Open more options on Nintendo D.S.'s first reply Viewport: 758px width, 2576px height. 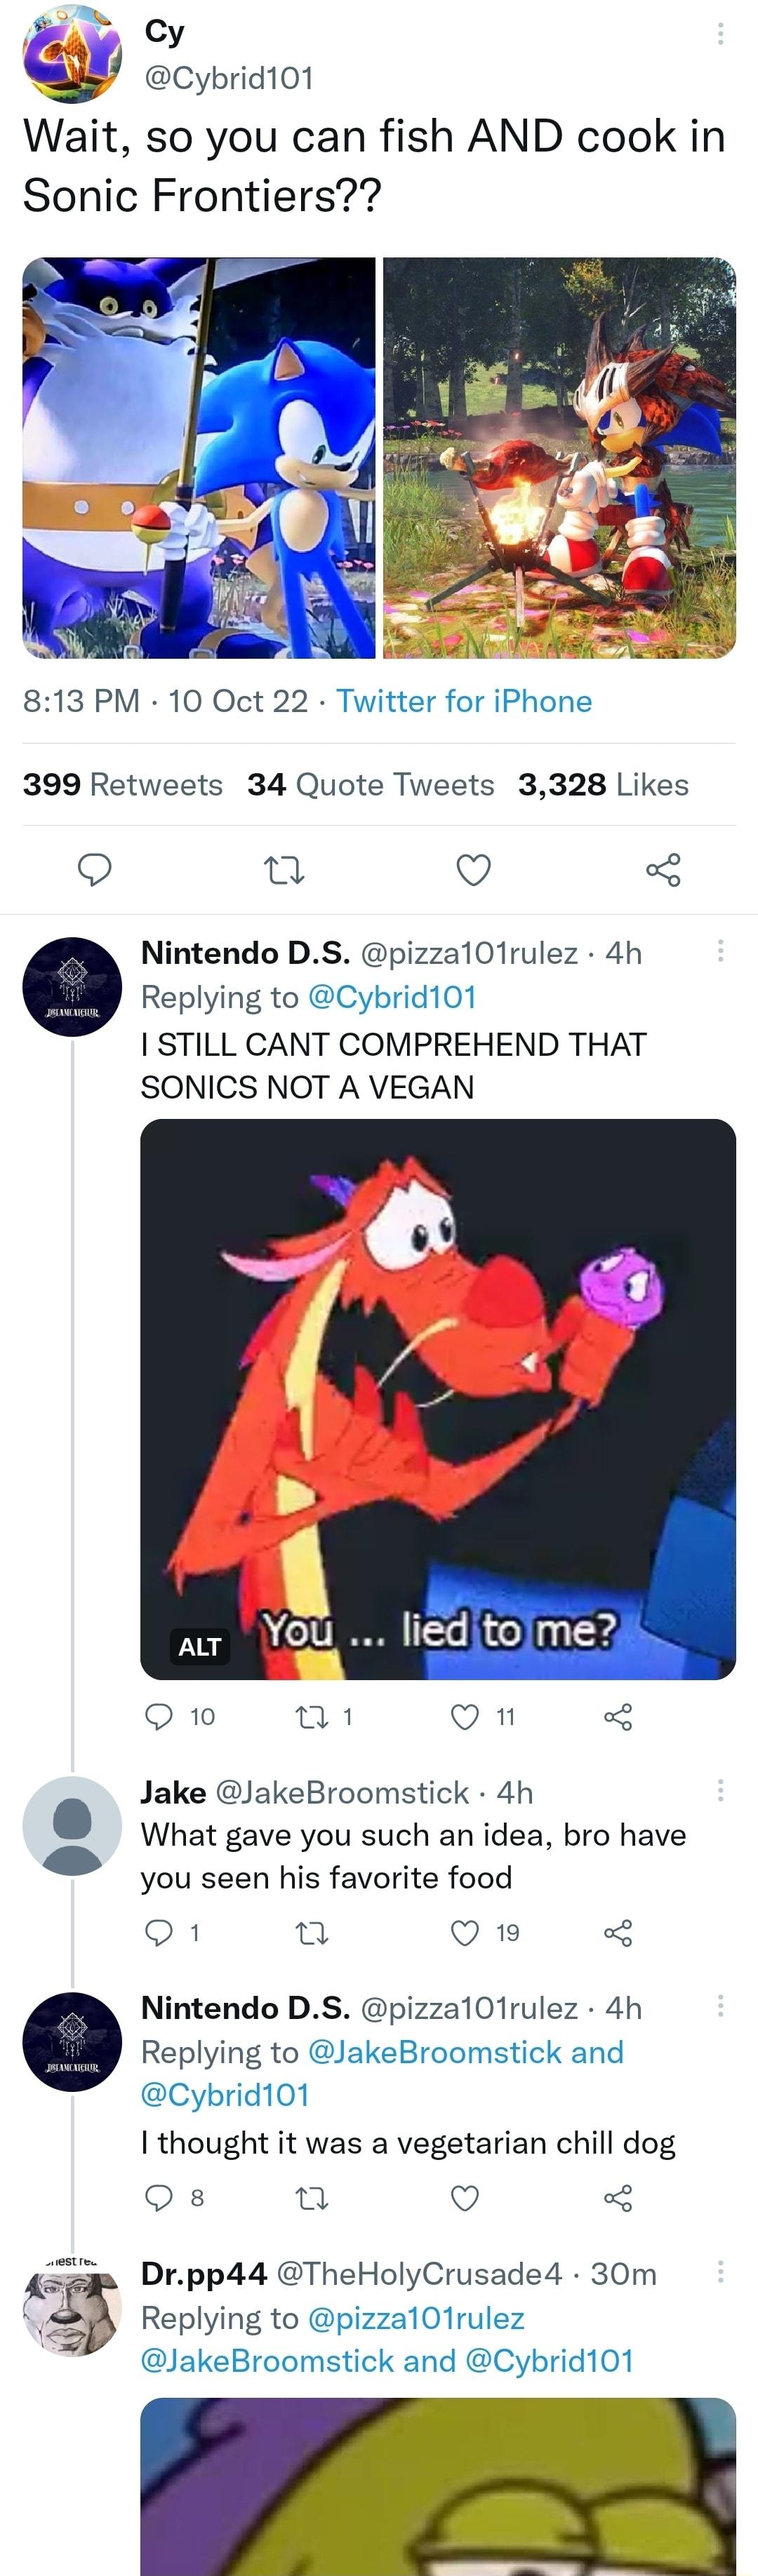[x=720, y=951]
